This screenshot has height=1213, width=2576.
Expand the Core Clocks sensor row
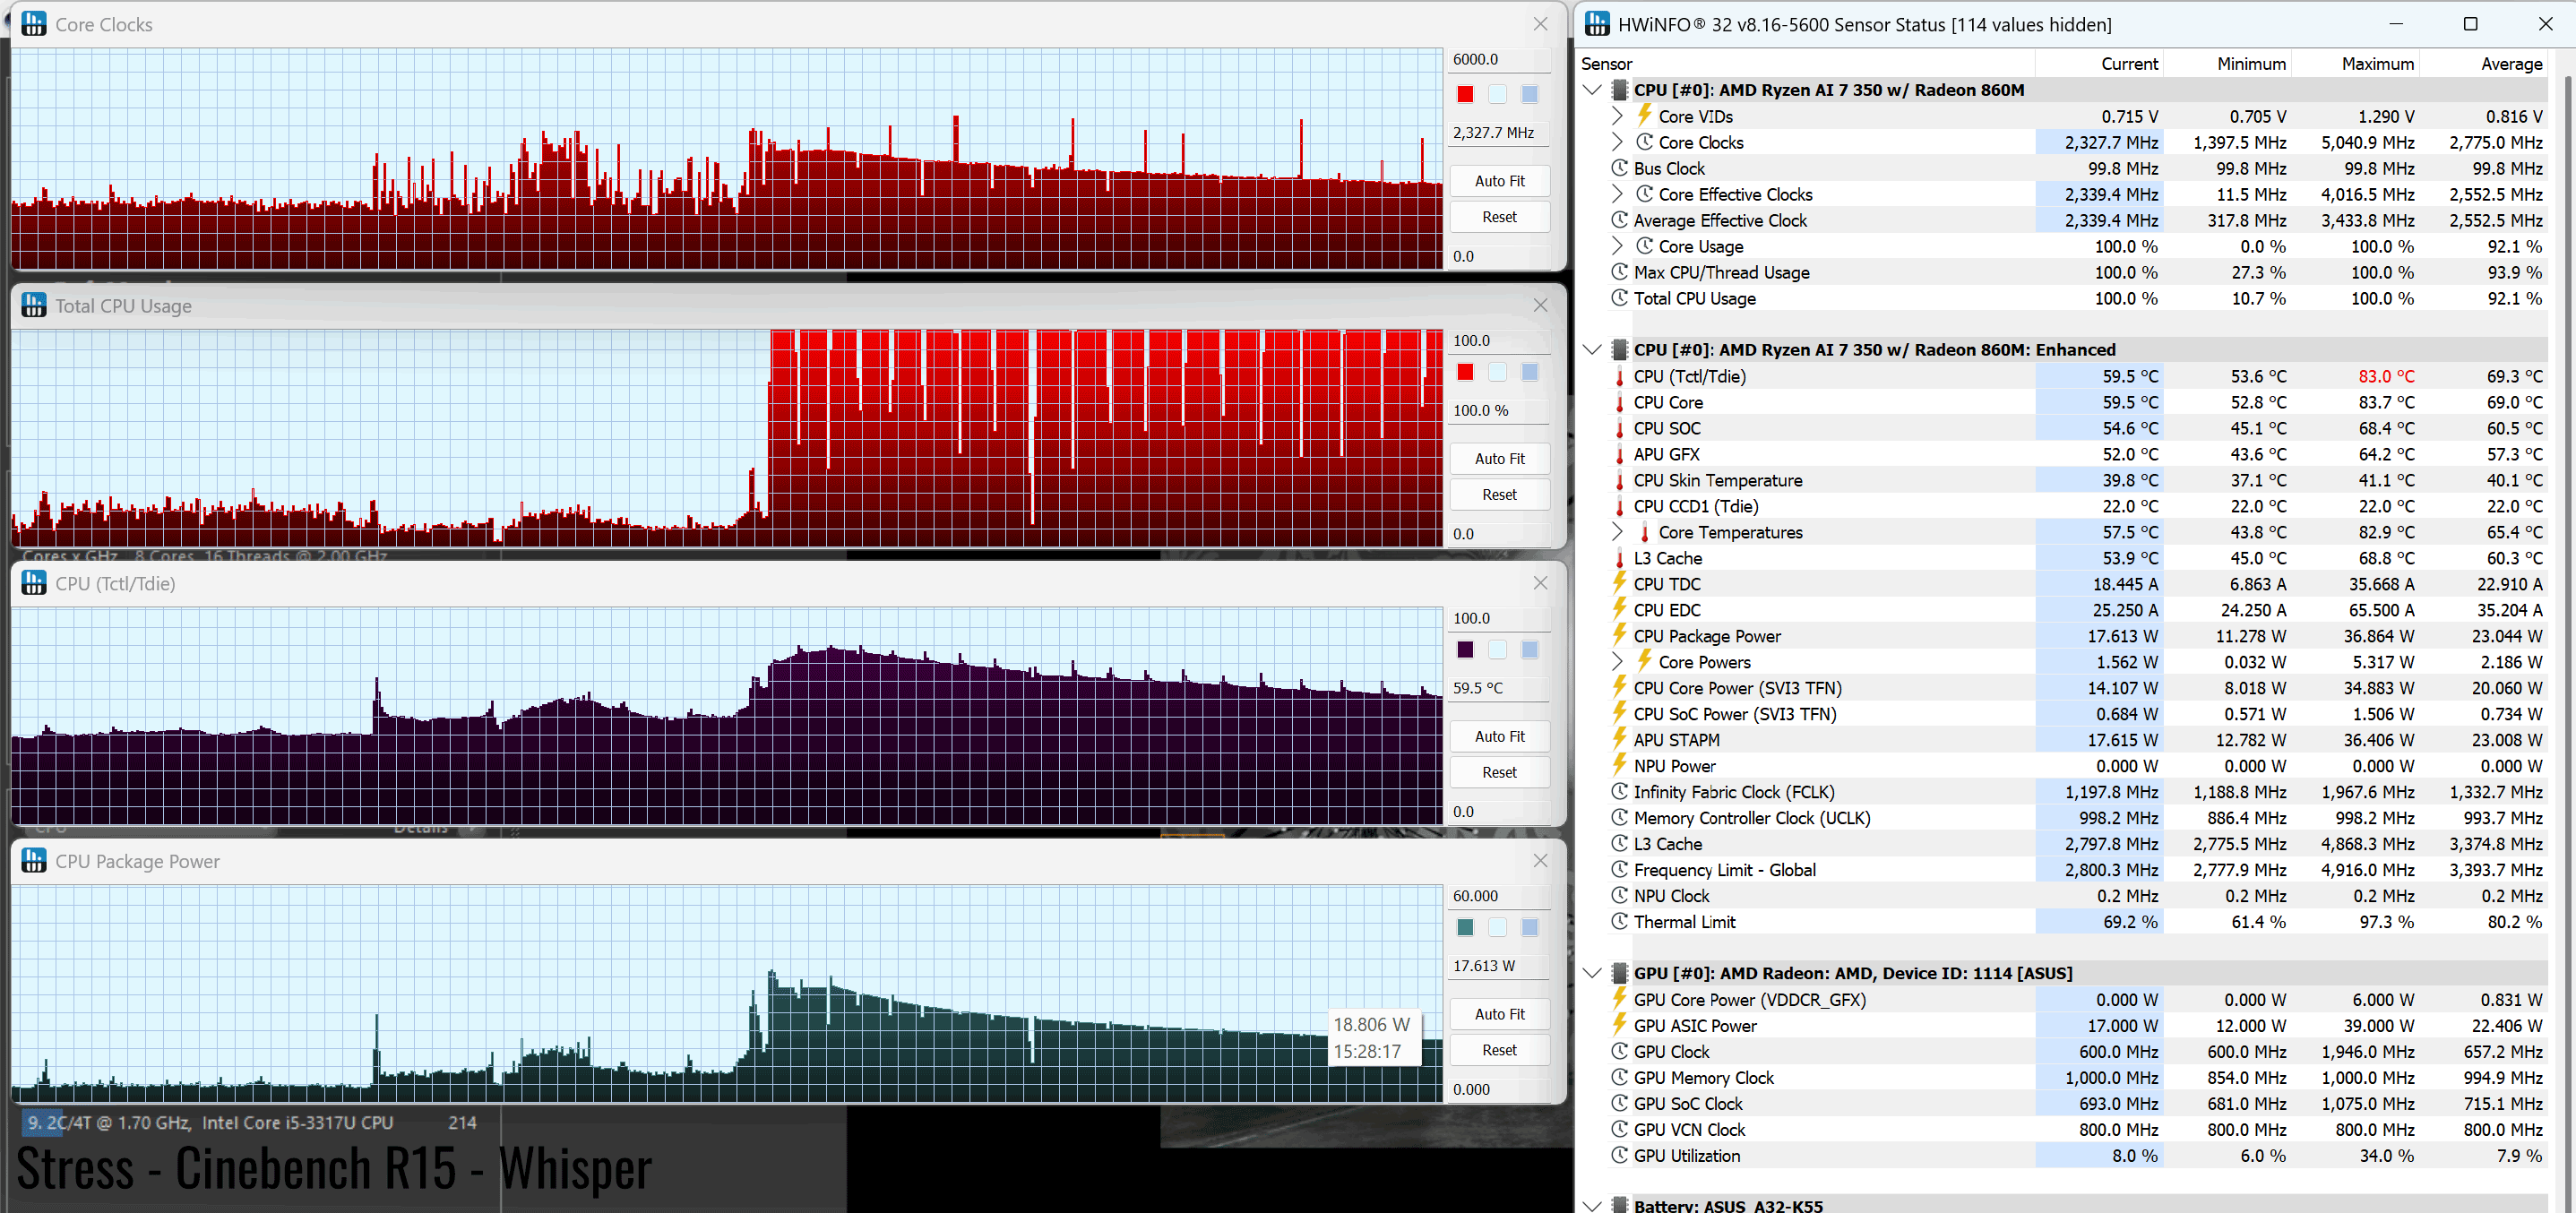coord(1617,142)
